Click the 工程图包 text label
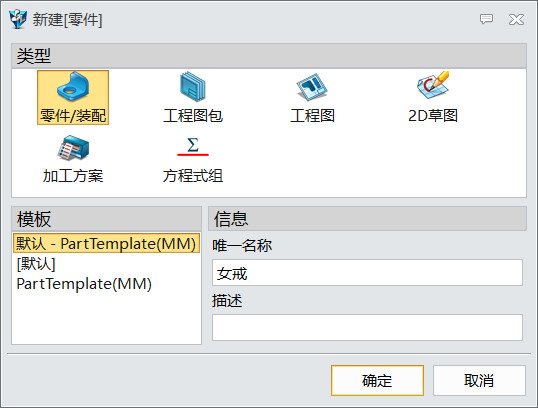The width and height of the screenshot is (538, 408). tap(193, 116)
